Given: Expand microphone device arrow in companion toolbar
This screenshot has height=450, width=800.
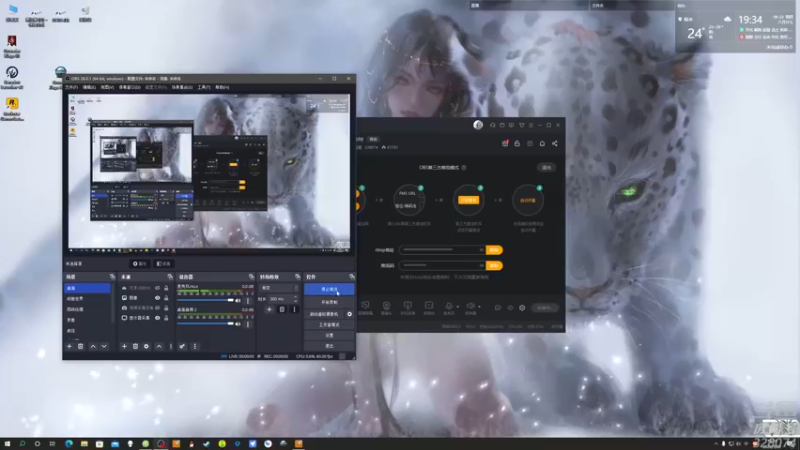Looking at the screenshot, I should 457,307.
